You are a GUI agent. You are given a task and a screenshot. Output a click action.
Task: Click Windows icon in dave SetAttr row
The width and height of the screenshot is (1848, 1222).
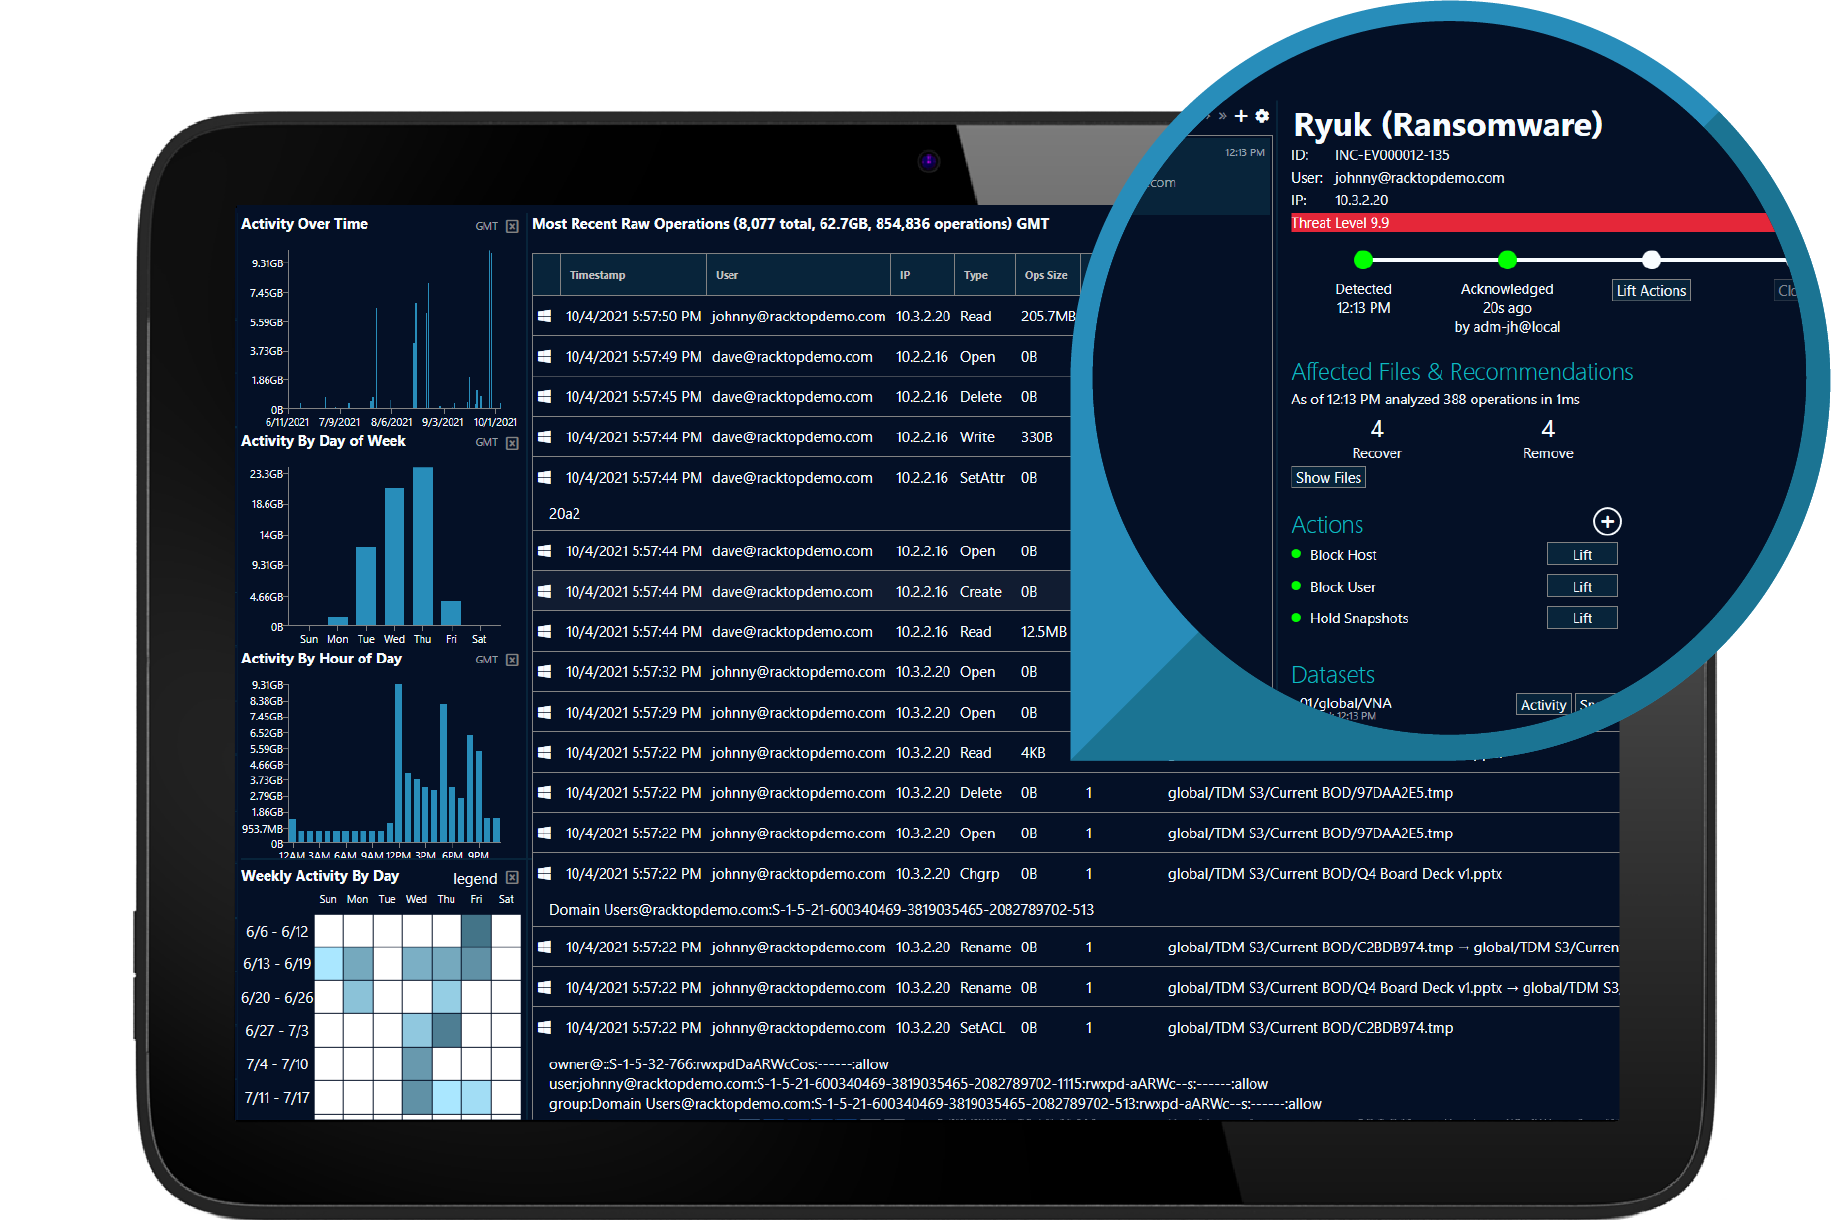click(x=545, y=478)
